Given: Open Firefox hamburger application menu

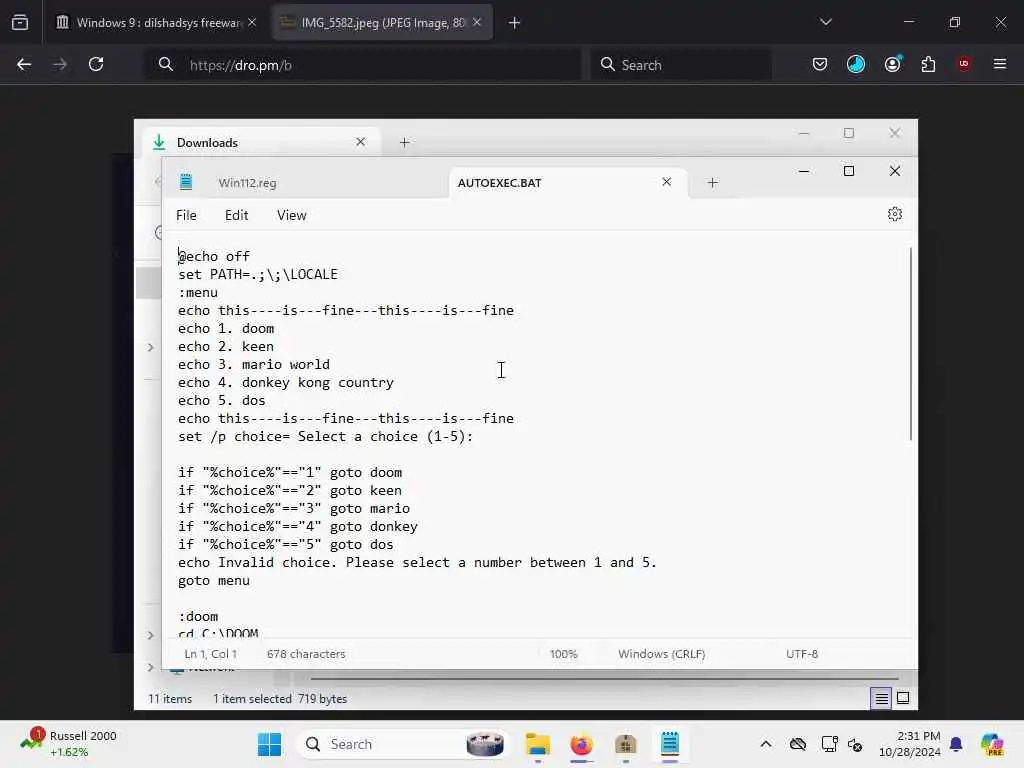Looking at the screenshot, I should point(1000,64).
